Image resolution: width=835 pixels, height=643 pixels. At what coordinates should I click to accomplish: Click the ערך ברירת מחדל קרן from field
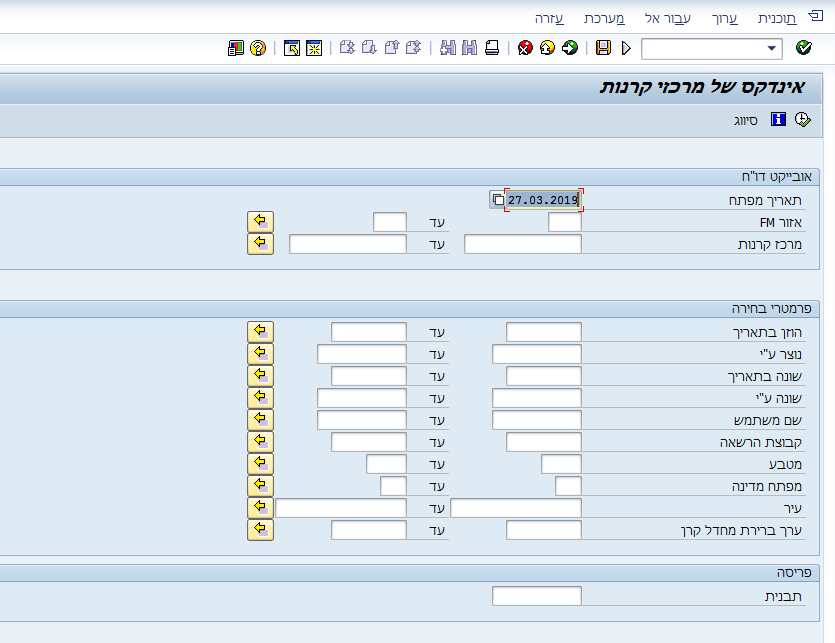click(544, 530)
